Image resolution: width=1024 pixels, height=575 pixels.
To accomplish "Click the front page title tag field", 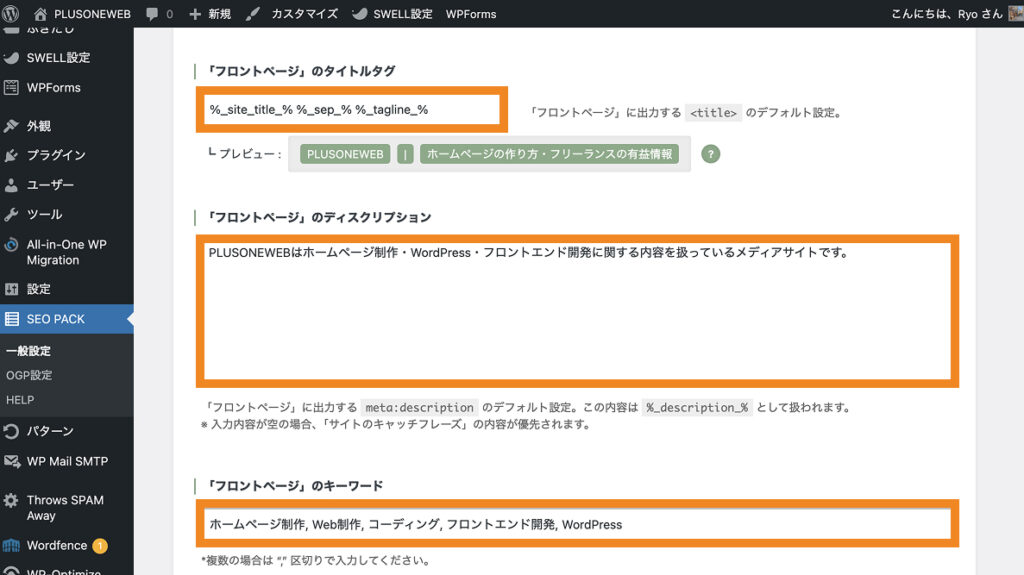I will [351, 109].
